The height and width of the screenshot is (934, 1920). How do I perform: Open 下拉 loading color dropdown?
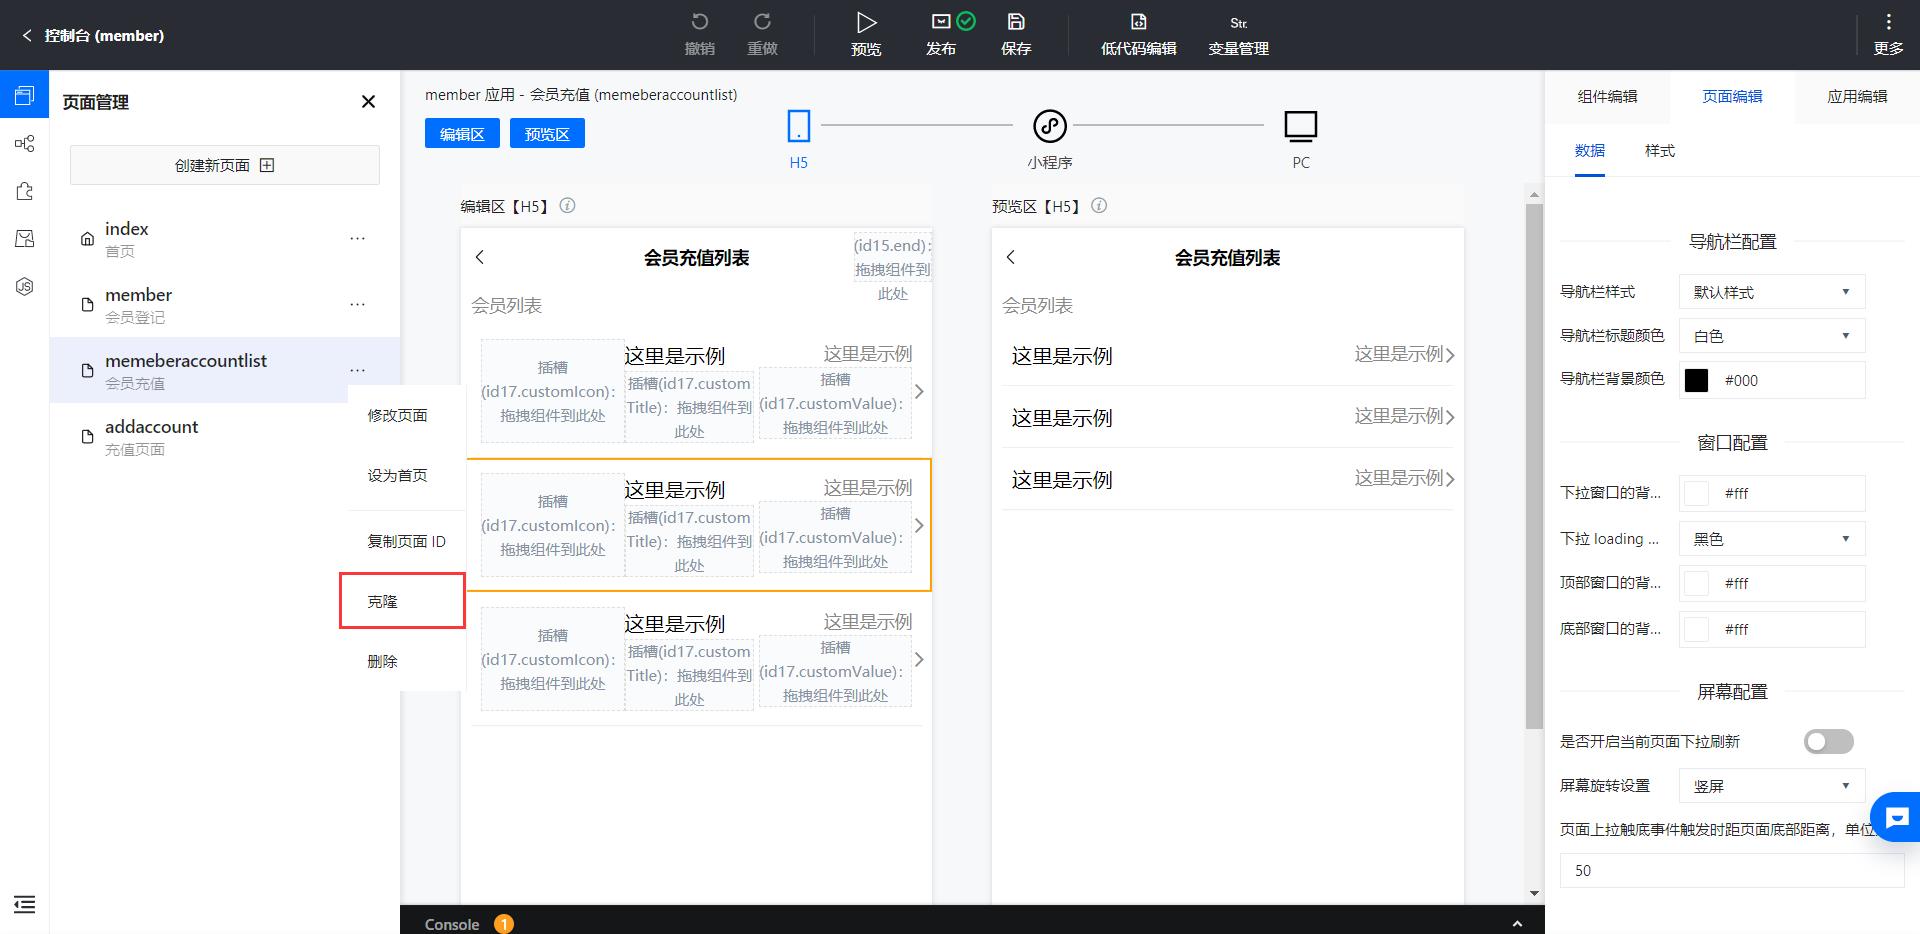click(1771, 539)
